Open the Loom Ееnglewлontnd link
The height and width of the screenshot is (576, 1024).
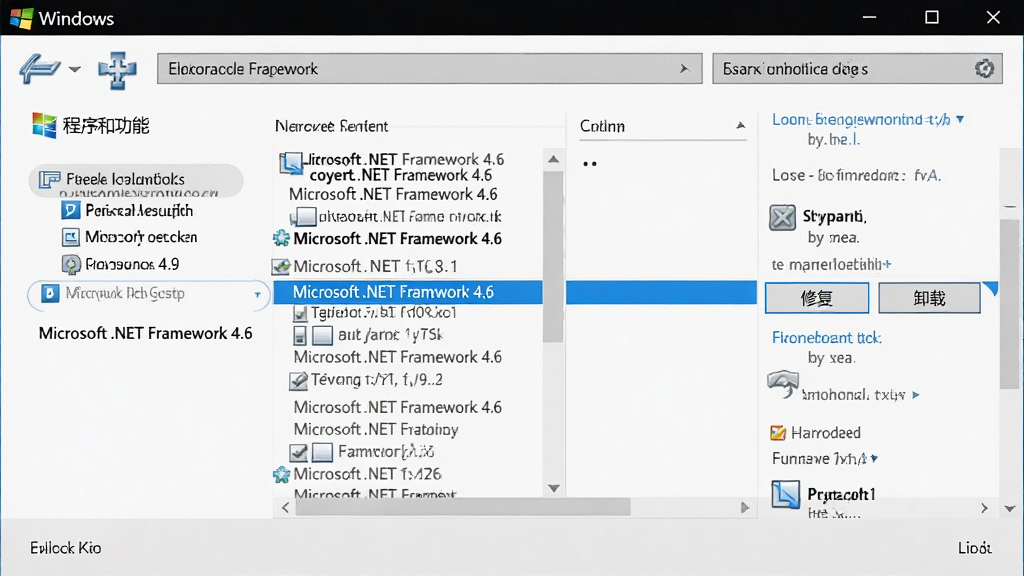pyautogui.click(x=861, y=120)
